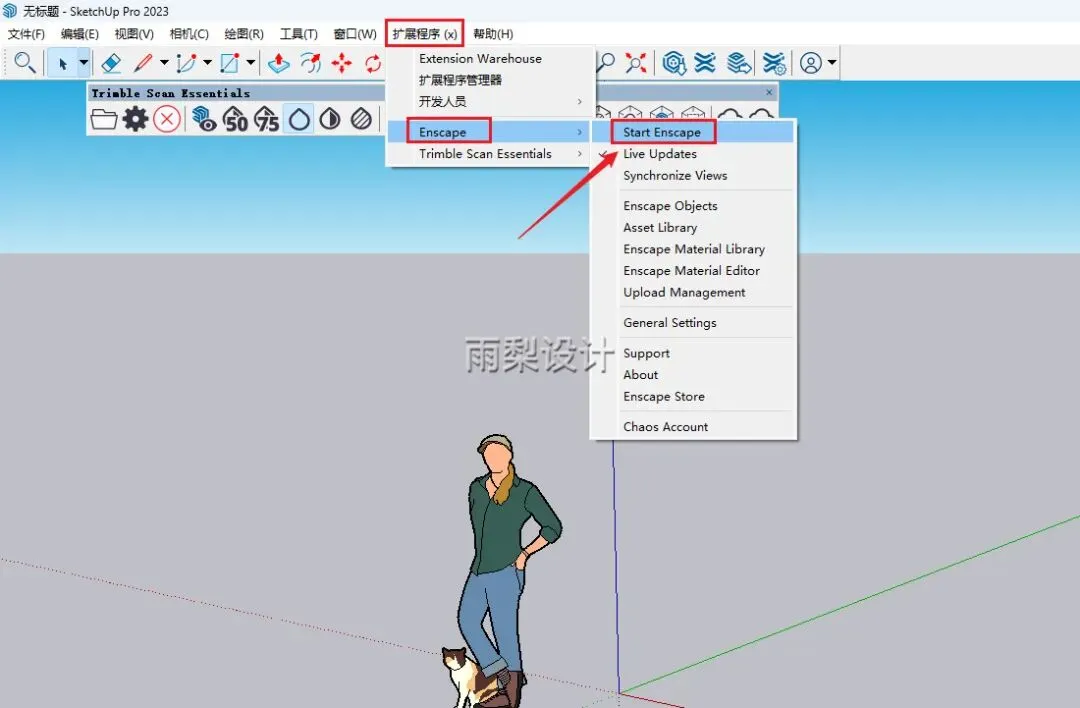Screen dimensions: 1080x708
Task: Open Extension Manager gear toolbar icon
Action: point(773,63)
